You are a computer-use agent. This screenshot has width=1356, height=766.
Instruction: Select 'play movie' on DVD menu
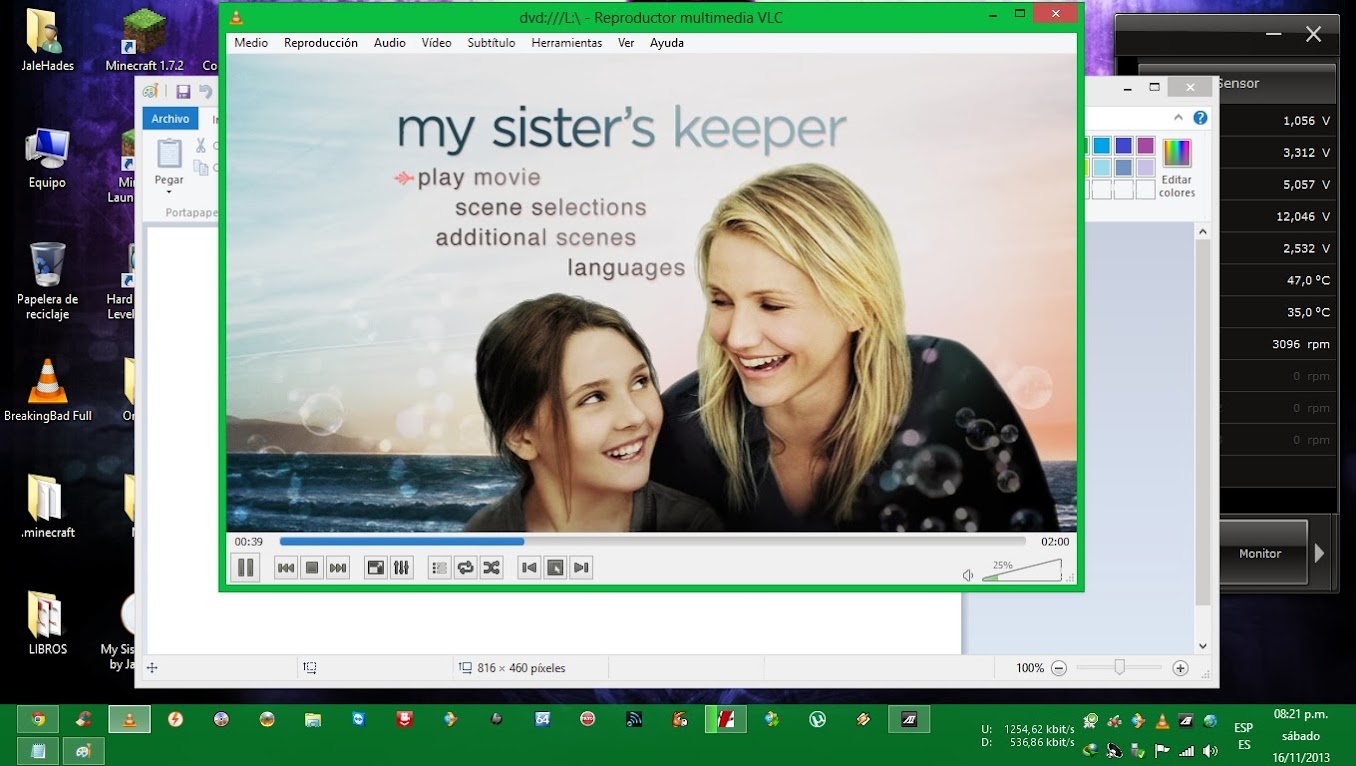[479, 178]
